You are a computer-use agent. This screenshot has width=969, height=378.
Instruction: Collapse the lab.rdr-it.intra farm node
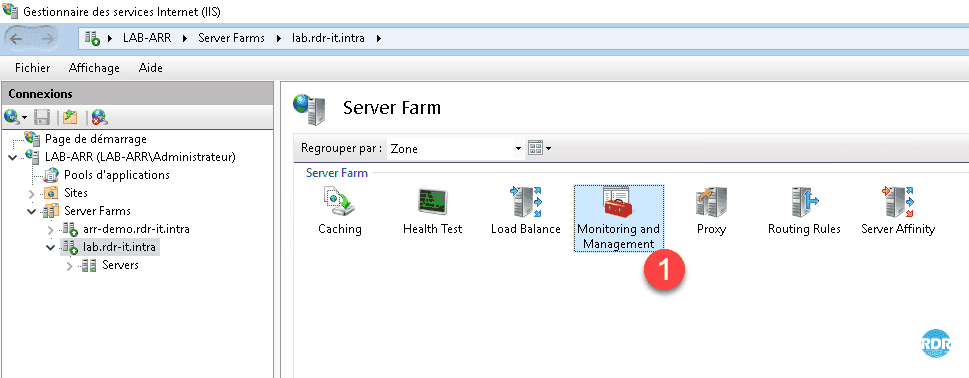pos(51,248)
